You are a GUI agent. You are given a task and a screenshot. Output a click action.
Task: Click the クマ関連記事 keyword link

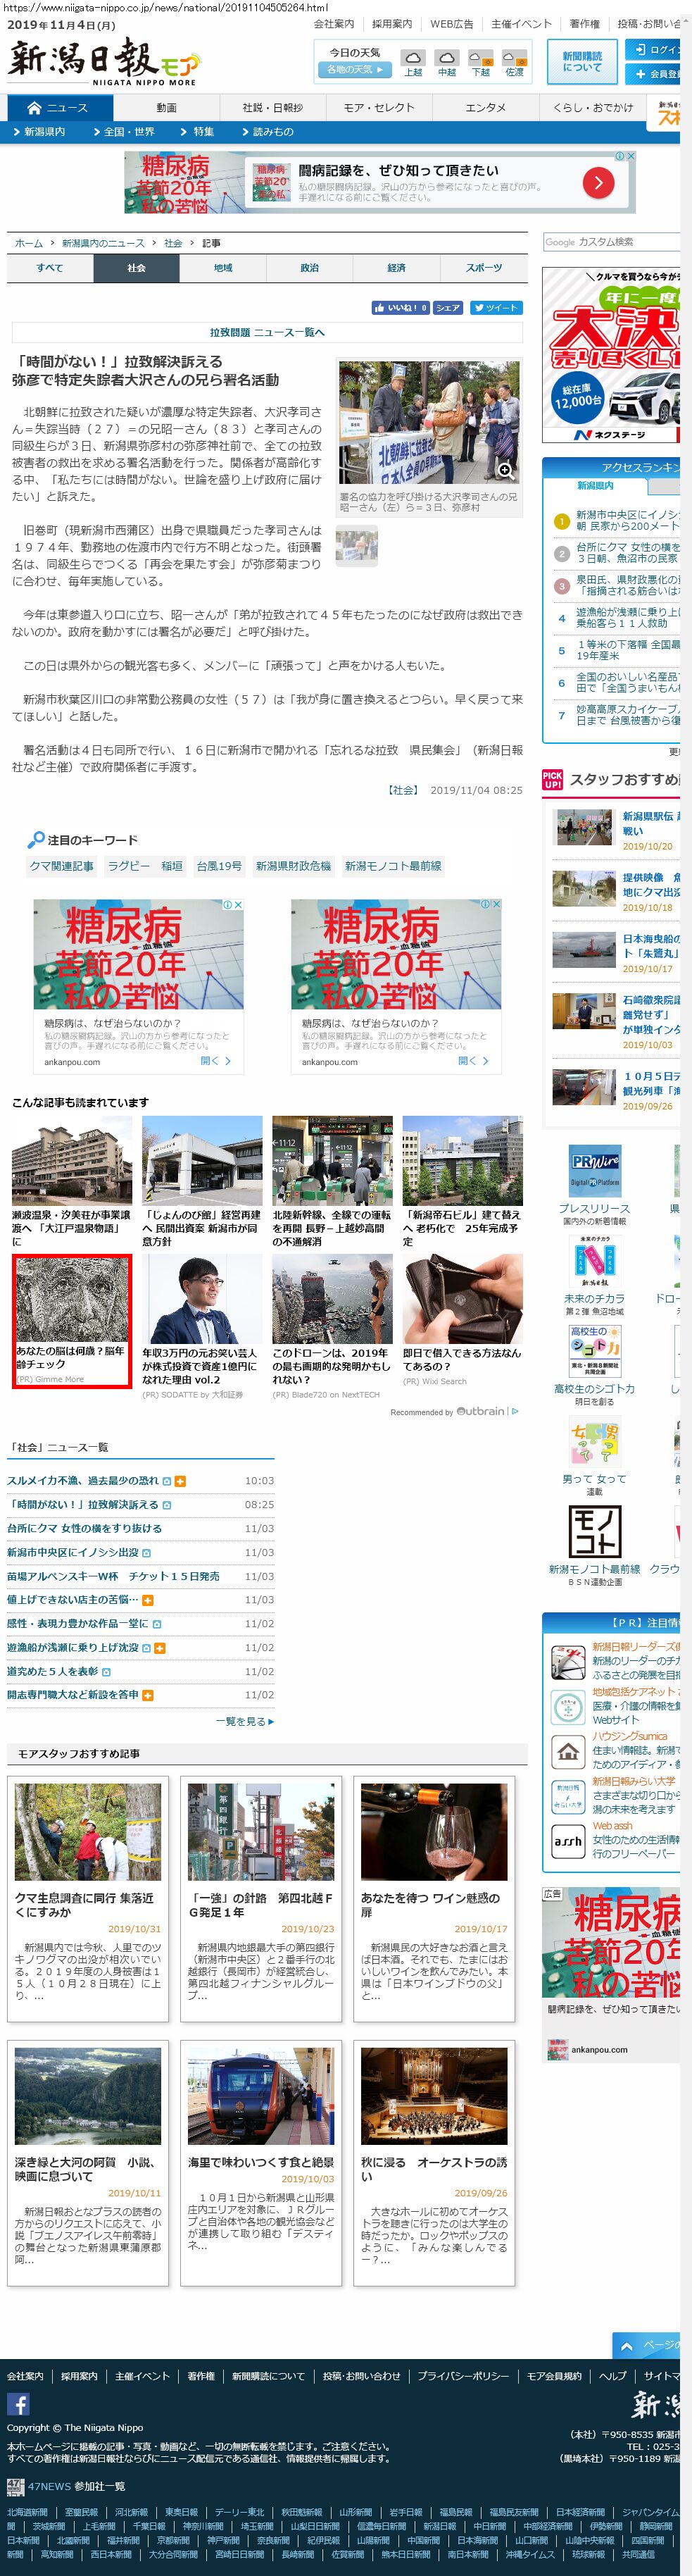point(61,866)
